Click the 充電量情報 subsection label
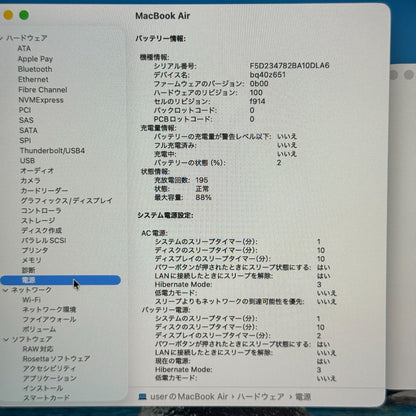 tap(158, 128)
